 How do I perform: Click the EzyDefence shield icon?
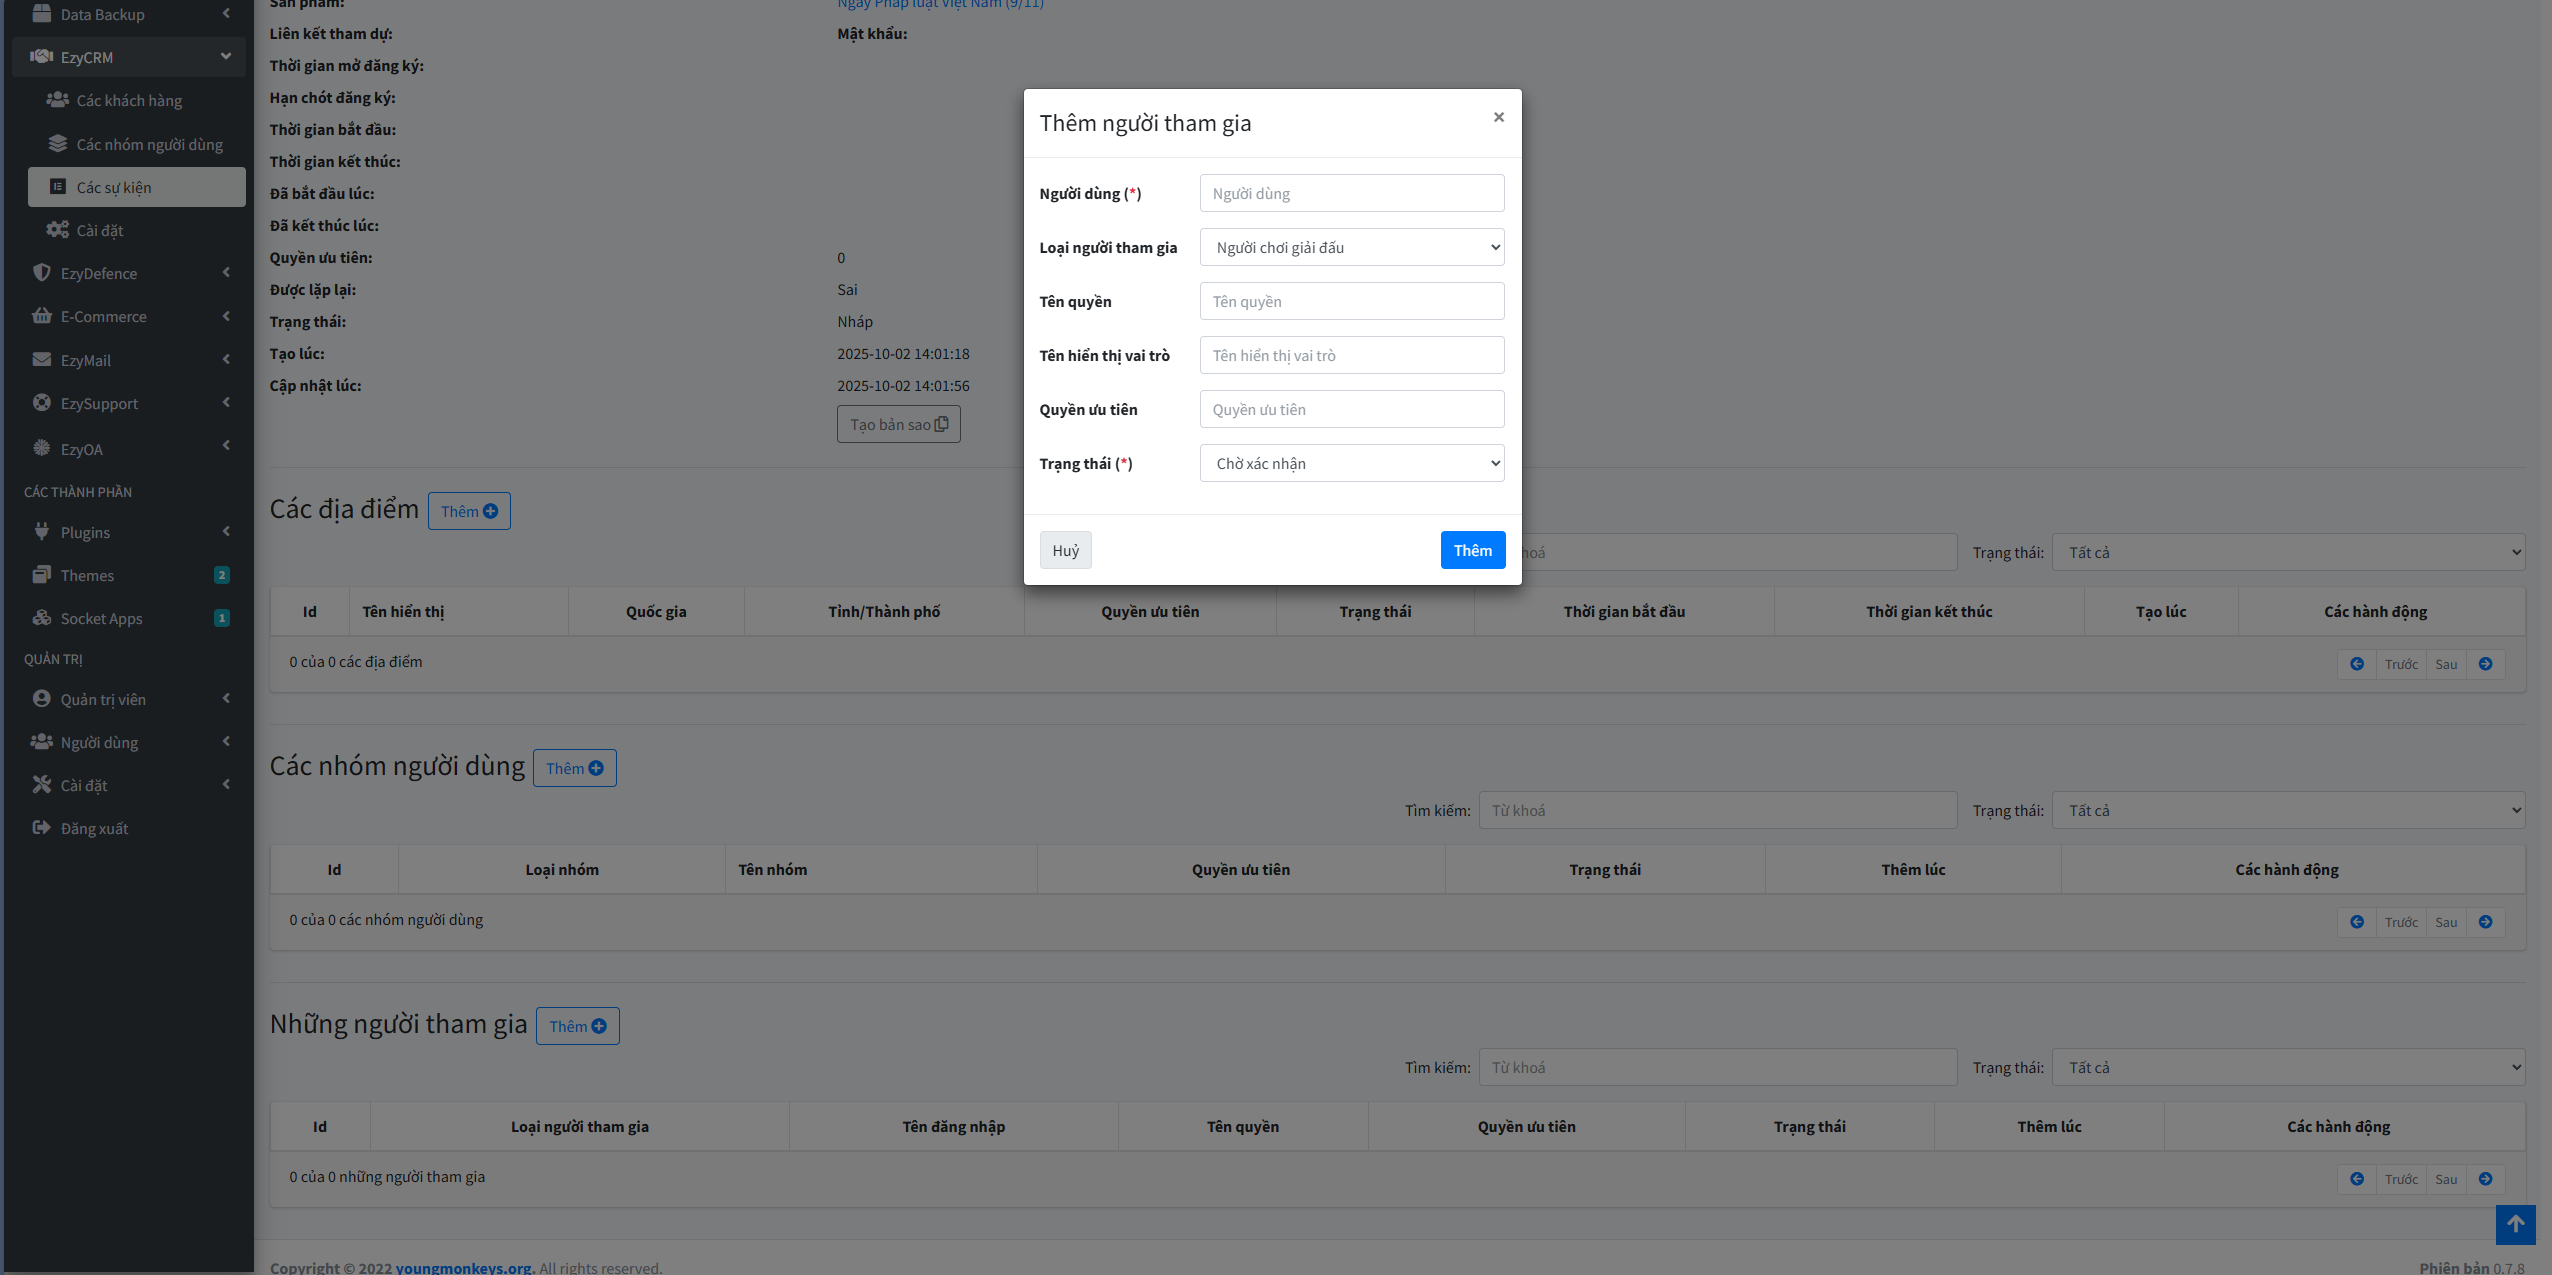click(41, 273)
